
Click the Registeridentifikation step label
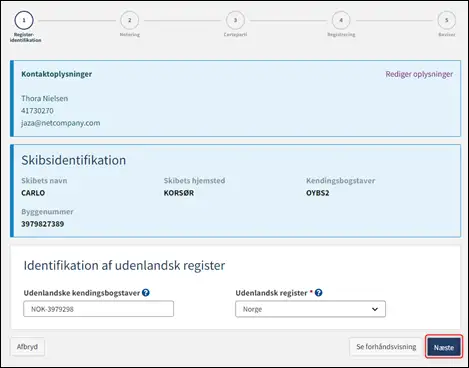(x=25, y=37)
